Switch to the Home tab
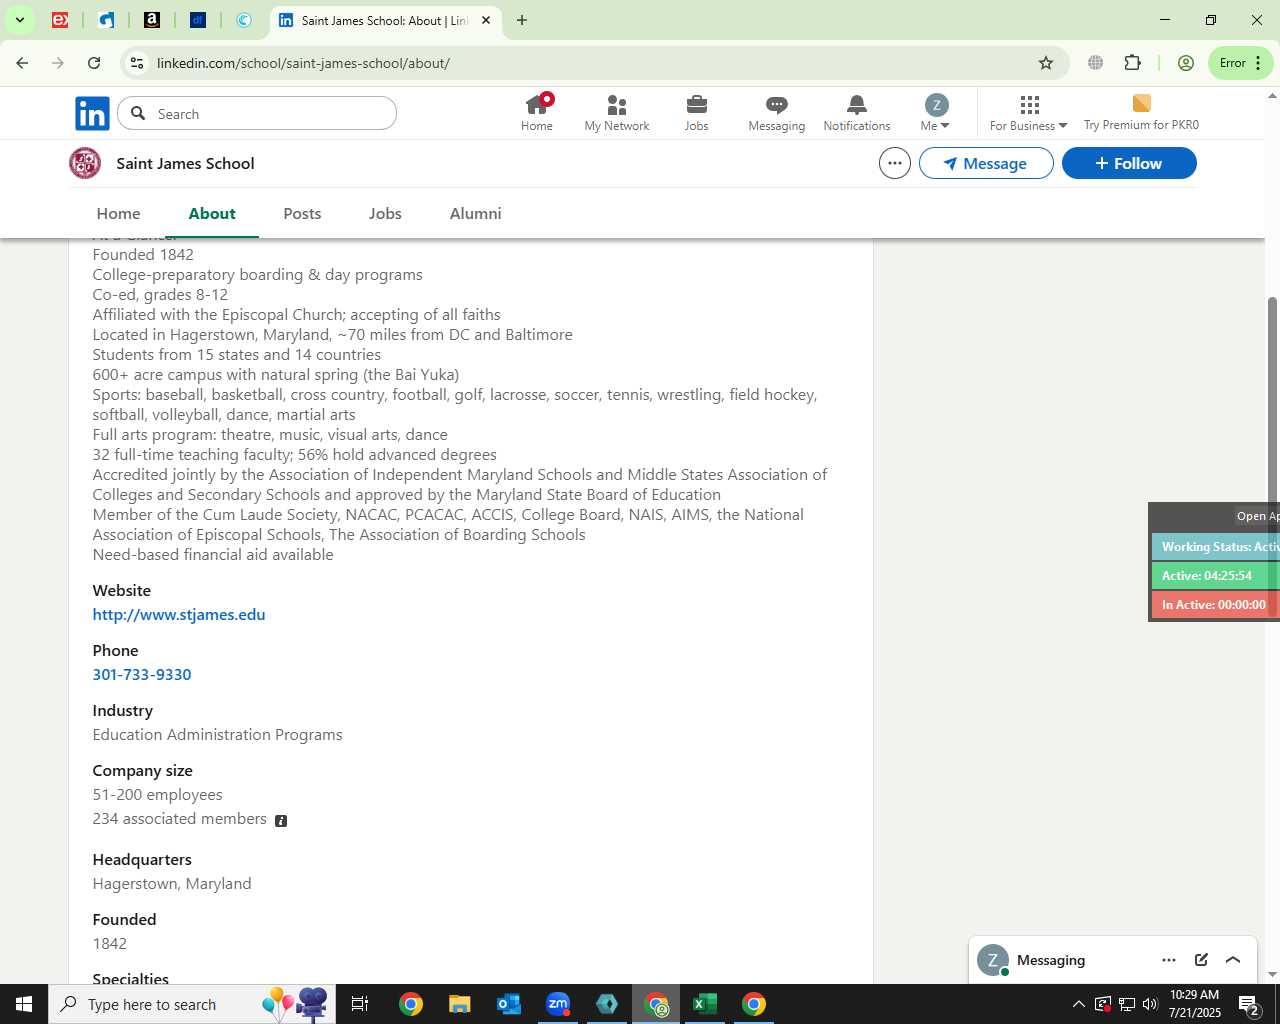 119,213
